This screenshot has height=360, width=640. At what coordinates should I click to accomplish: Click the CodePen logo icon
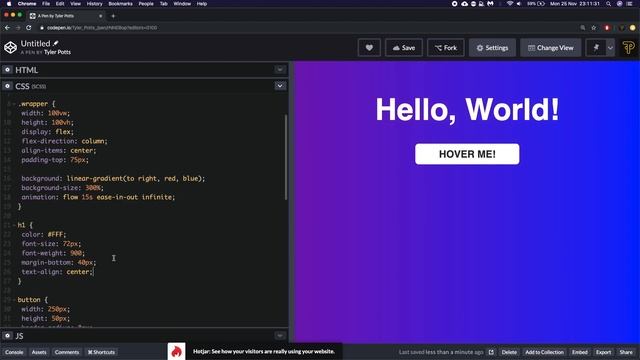point(10,47)
